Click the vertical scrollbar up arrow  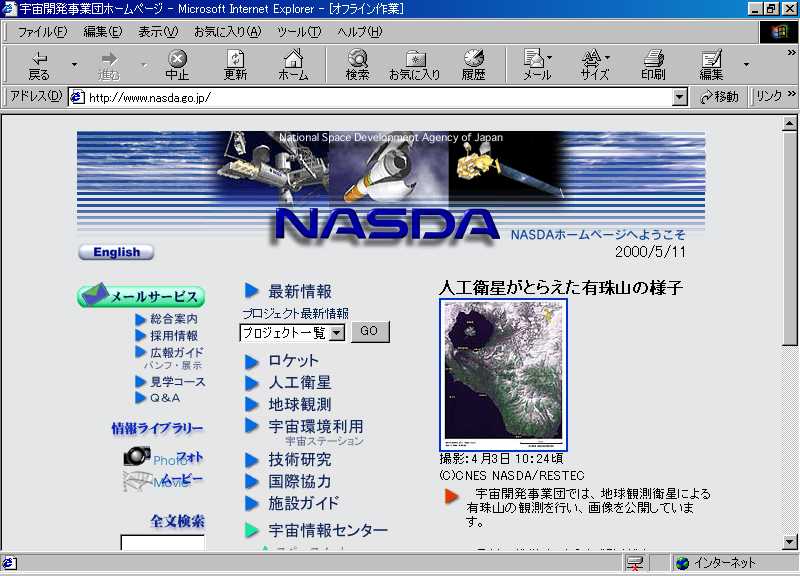pyautogui.click(x=789, y=123)
